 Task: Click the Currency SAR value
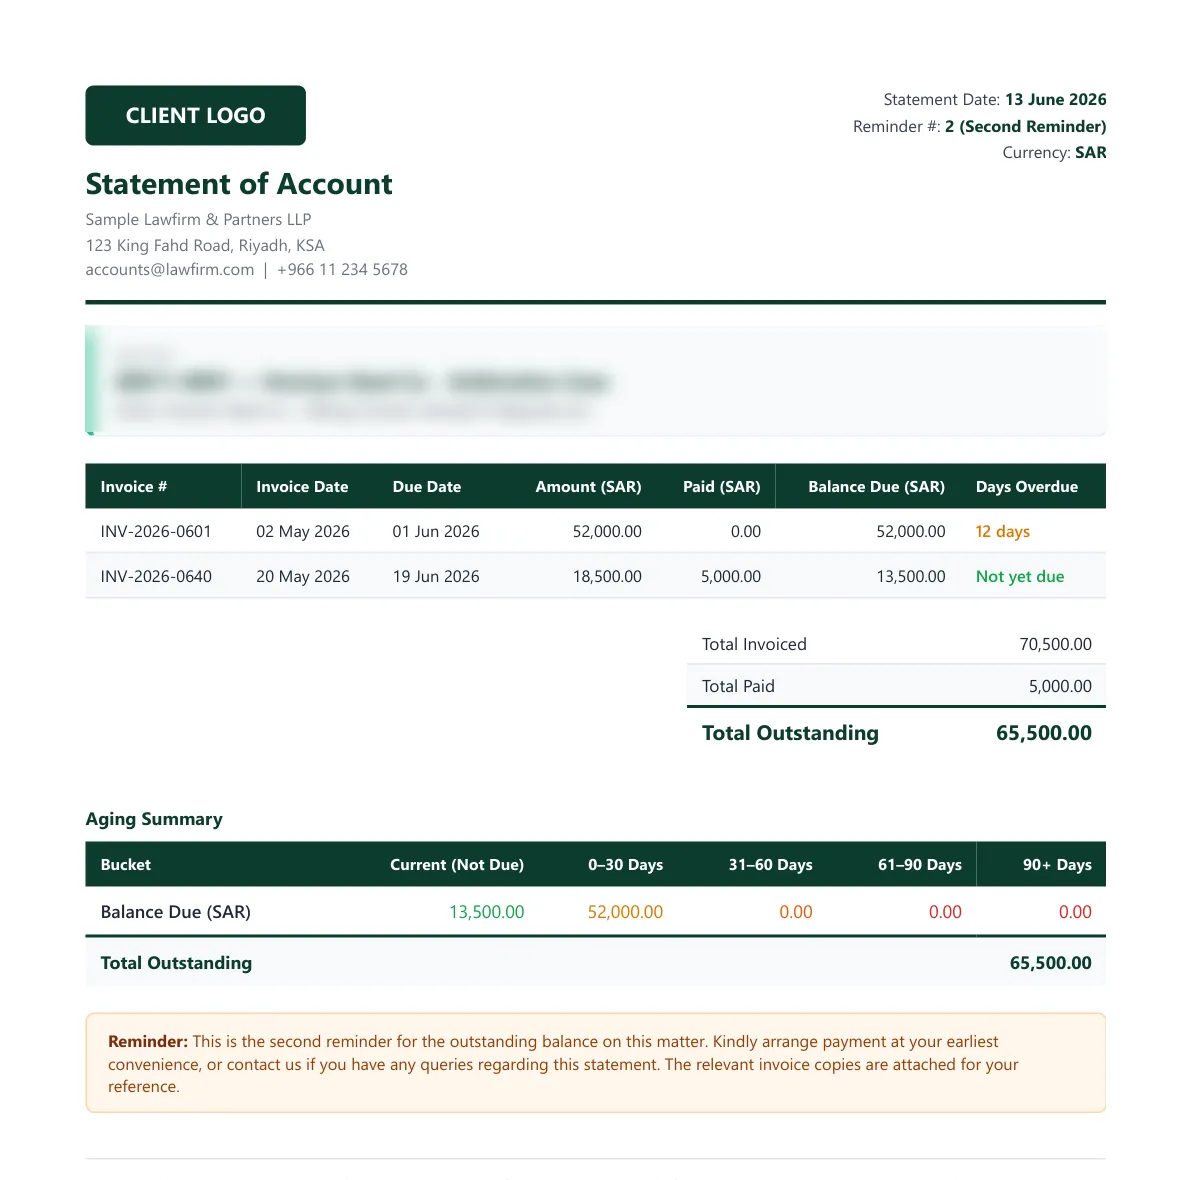pos(1091,153)
